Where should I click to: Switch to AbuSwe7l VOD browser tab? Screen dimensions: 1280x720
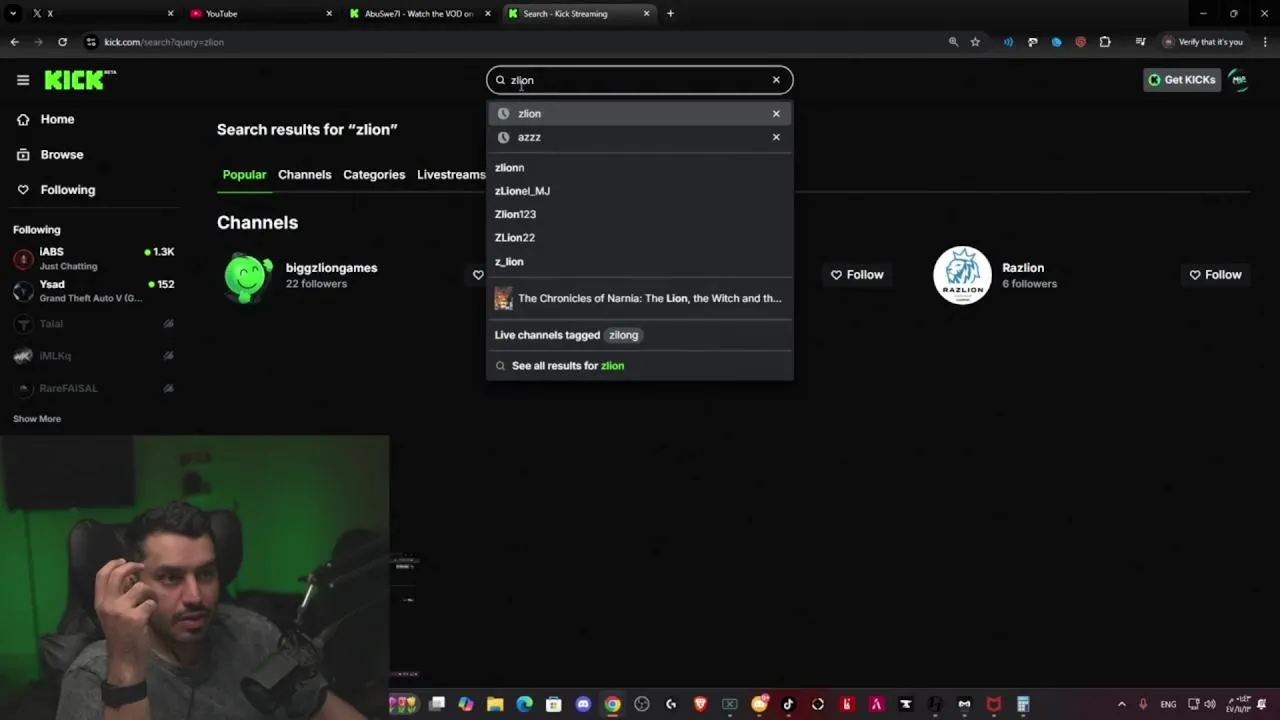[x=420, y=13]
